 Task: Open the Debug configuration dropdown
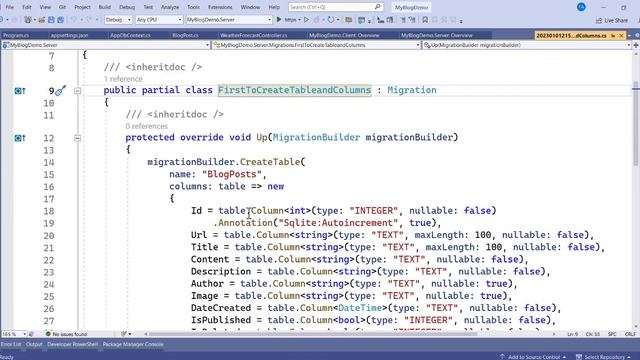(118, 20)
